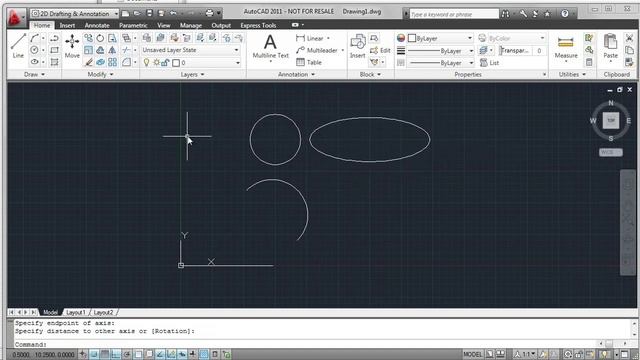Viewport: 640px width, 360px height.
Task: Open the object color wheel icon
Action: point(401,38)
